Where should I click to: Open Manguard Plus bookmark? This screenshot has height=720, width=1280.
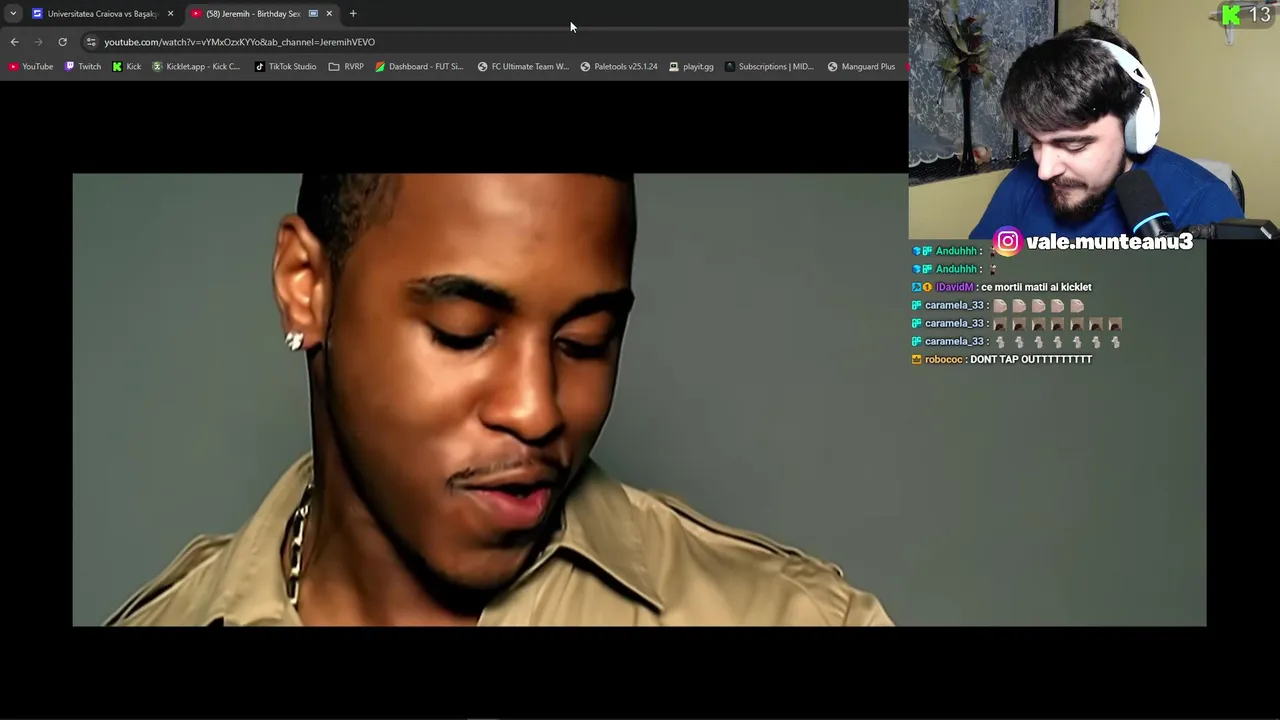click(x=861, y=67)
